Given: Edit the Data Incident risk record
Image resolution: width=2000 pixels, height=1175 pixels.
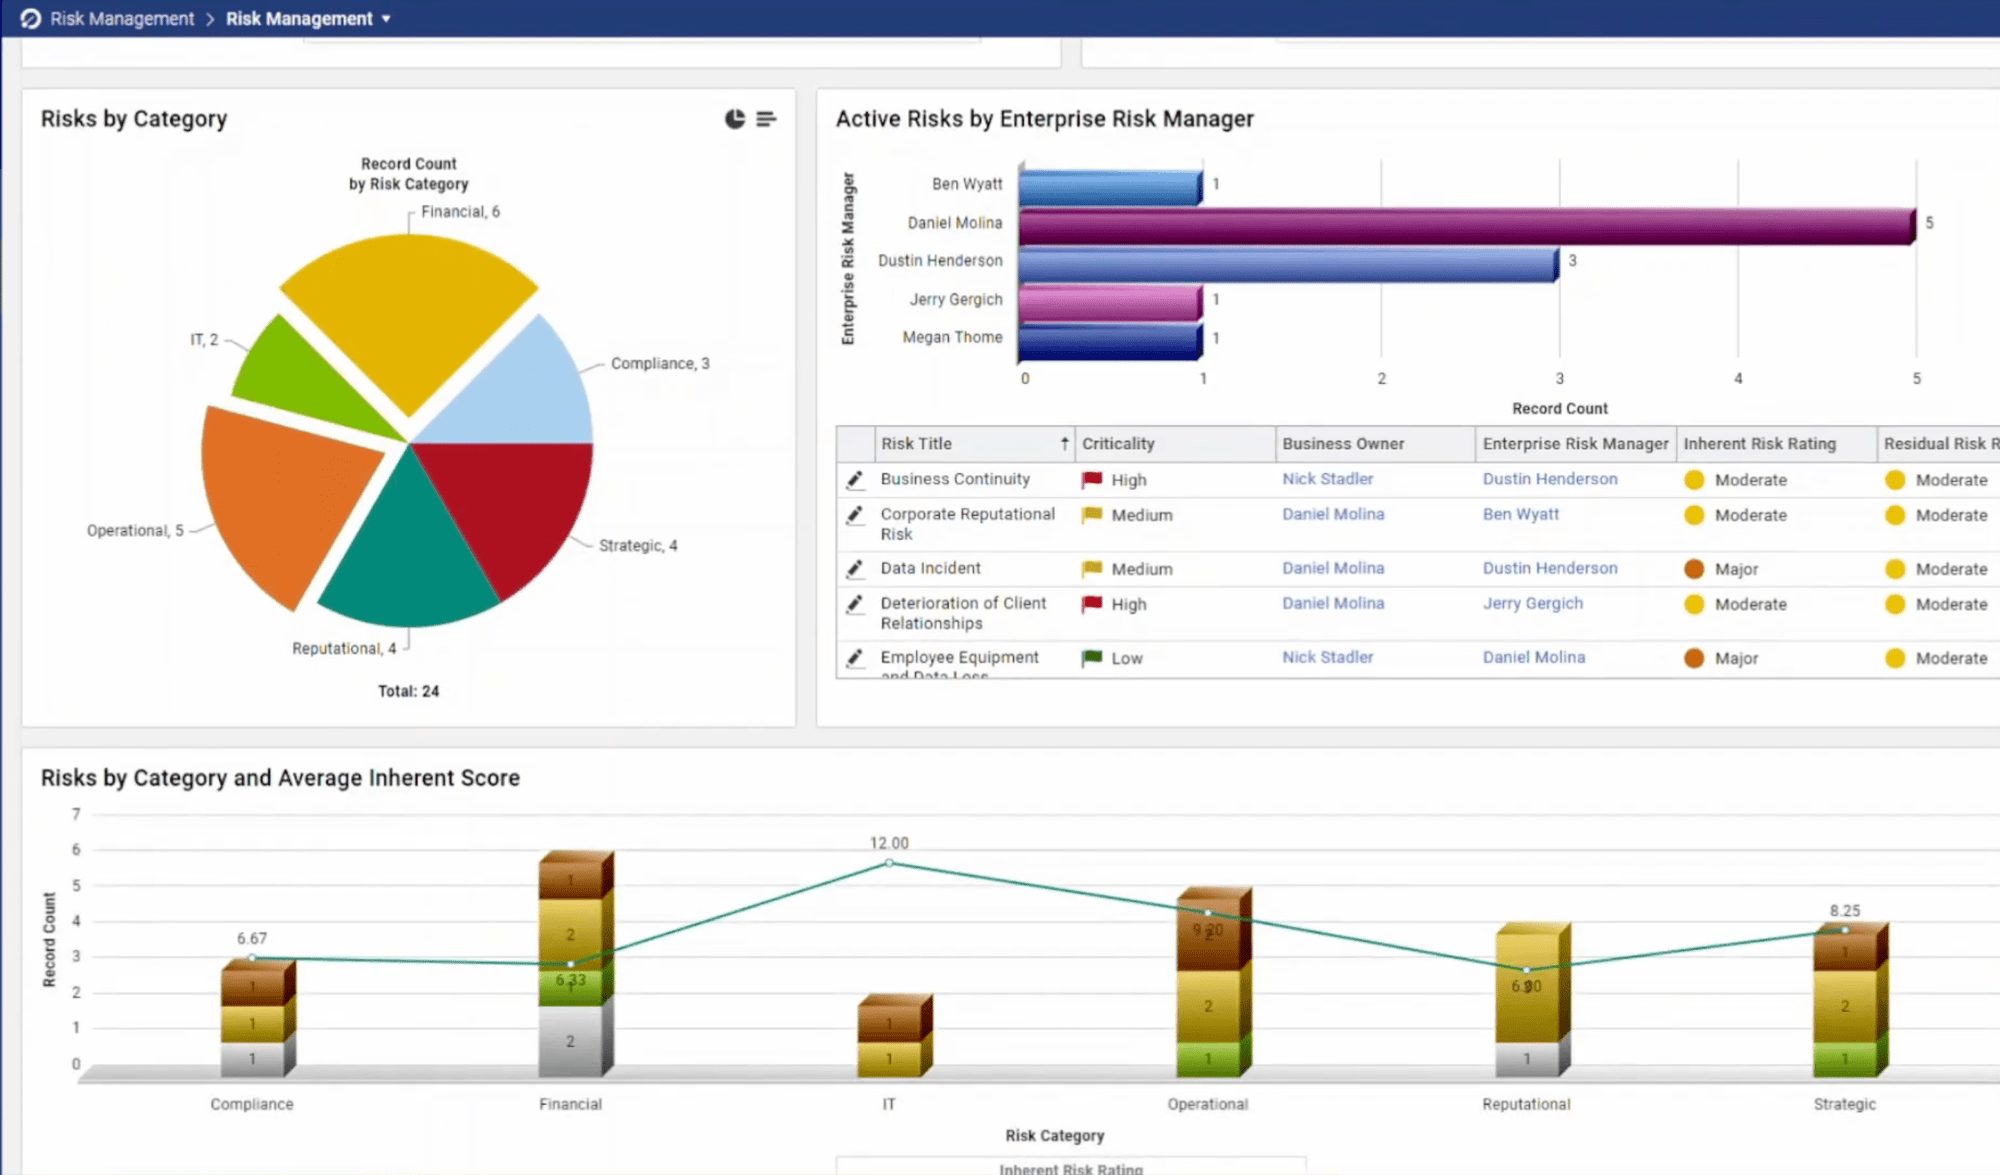Looking at the screenshot, I should tap(855, 568).
